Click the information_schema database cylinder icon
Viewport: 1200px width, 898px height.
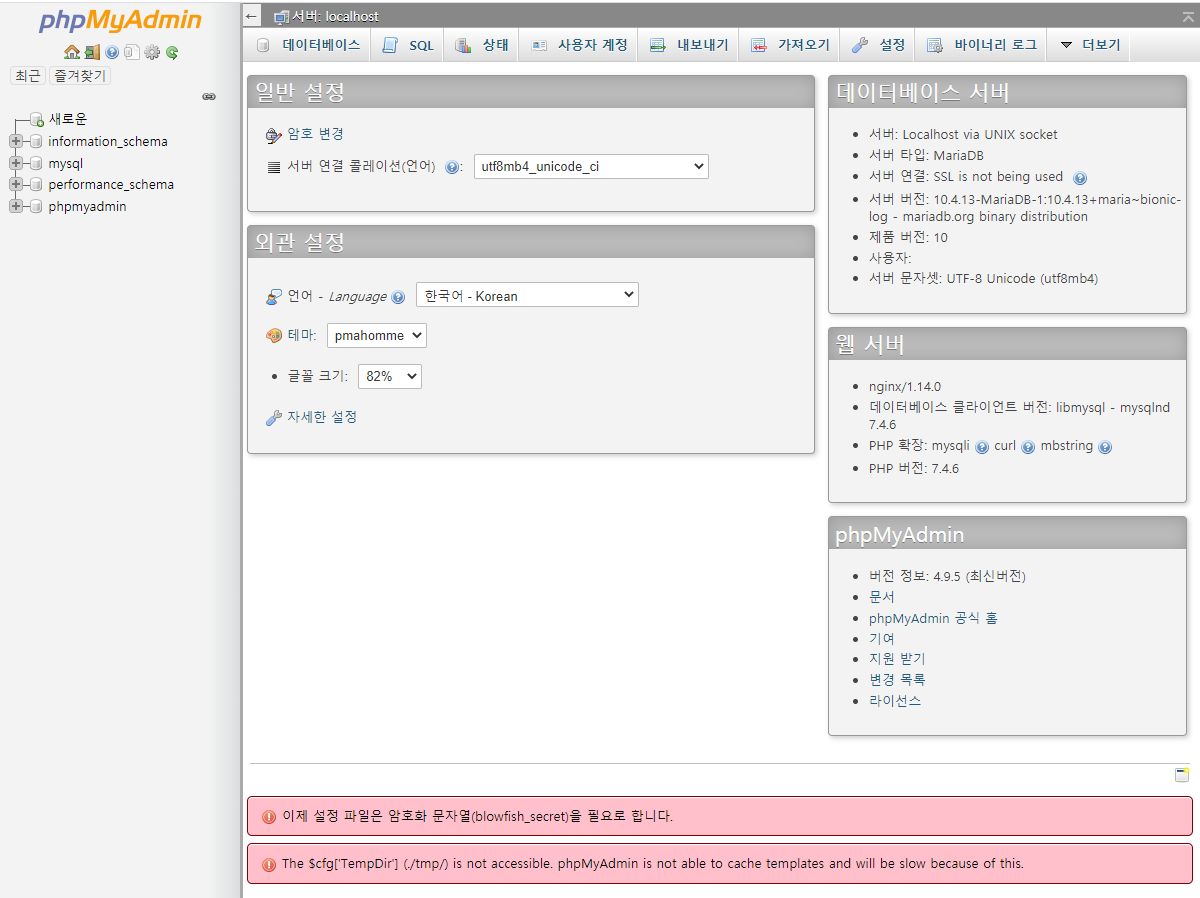click(x=36, y=141)
